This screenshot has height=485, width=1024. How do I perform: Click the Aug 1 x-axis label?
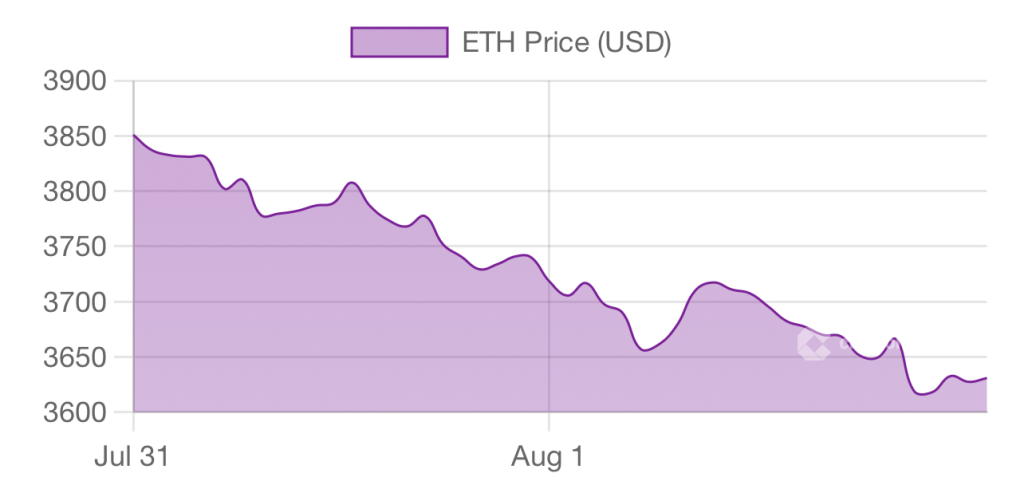click(x=549, y=458)
